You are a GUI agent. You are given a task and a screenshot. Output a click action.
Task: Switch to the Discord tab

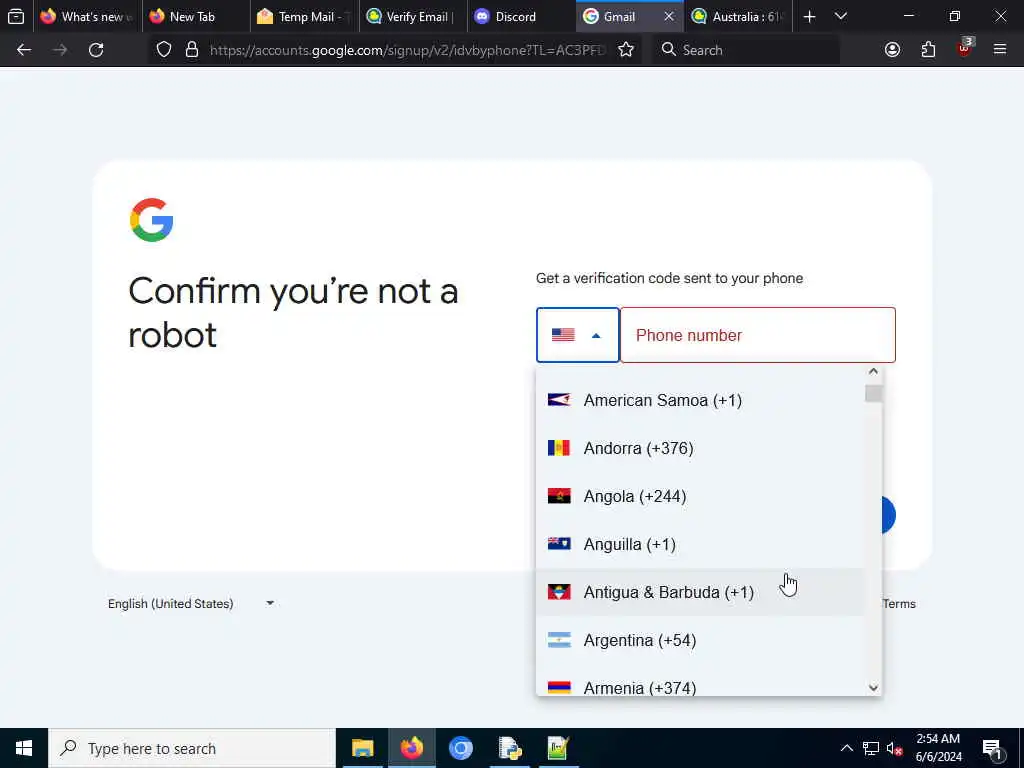[520, 17]
